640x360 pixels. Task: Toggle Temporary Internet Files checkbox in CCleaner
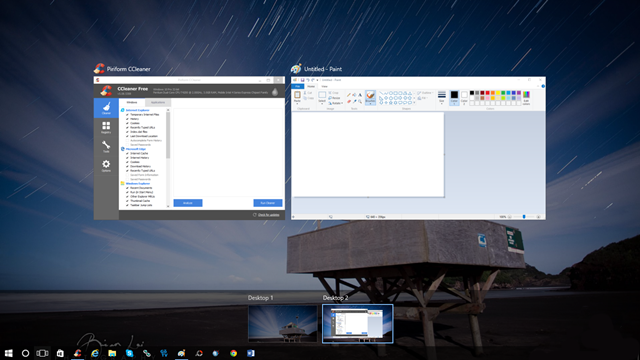(x=127, y=115)
